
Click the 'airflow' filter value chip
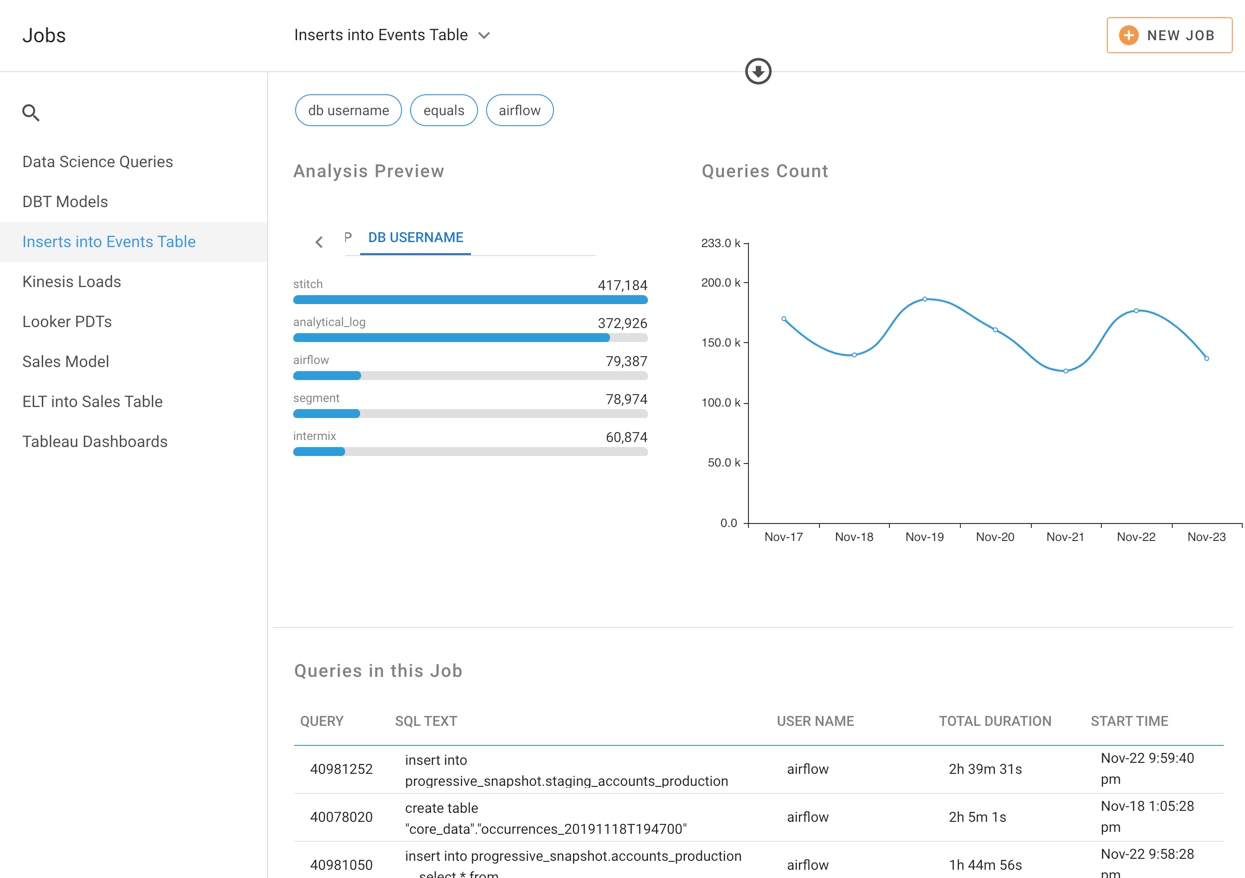coord(519,110)
